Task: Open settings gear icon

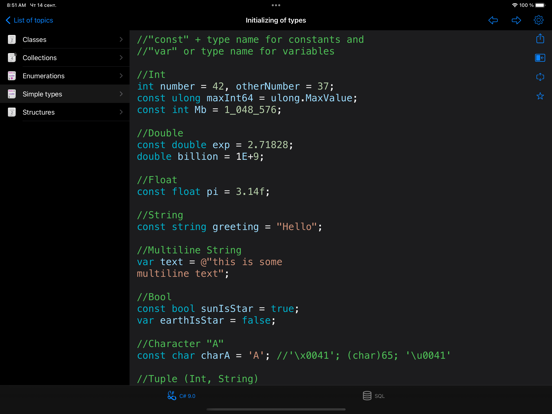Action: pos(539,20)
